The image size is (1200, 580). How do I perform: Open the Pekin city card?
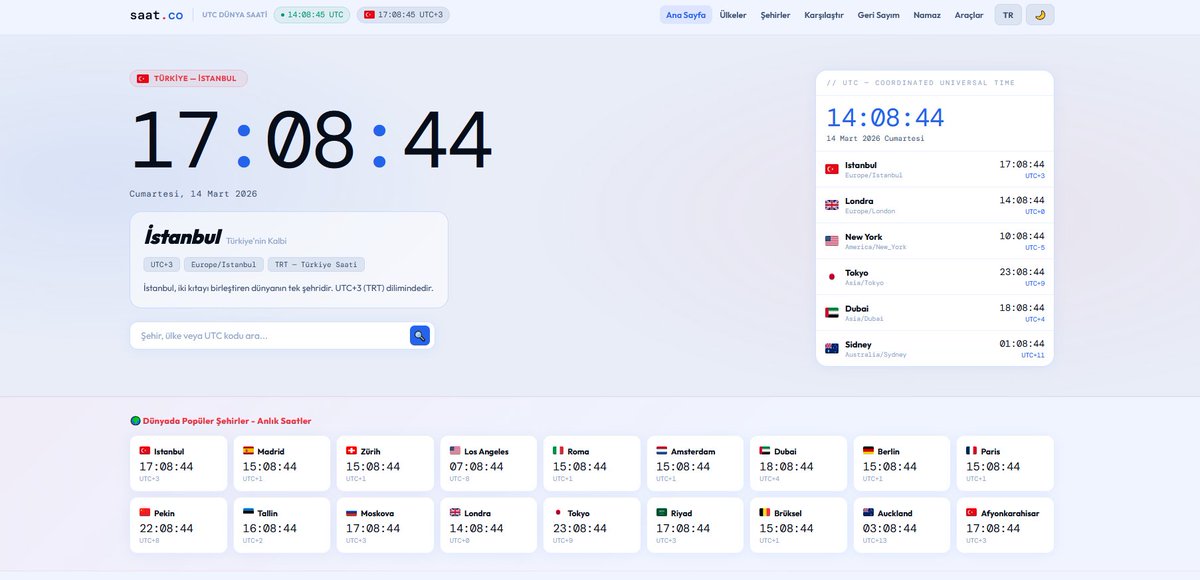[178, 525]
